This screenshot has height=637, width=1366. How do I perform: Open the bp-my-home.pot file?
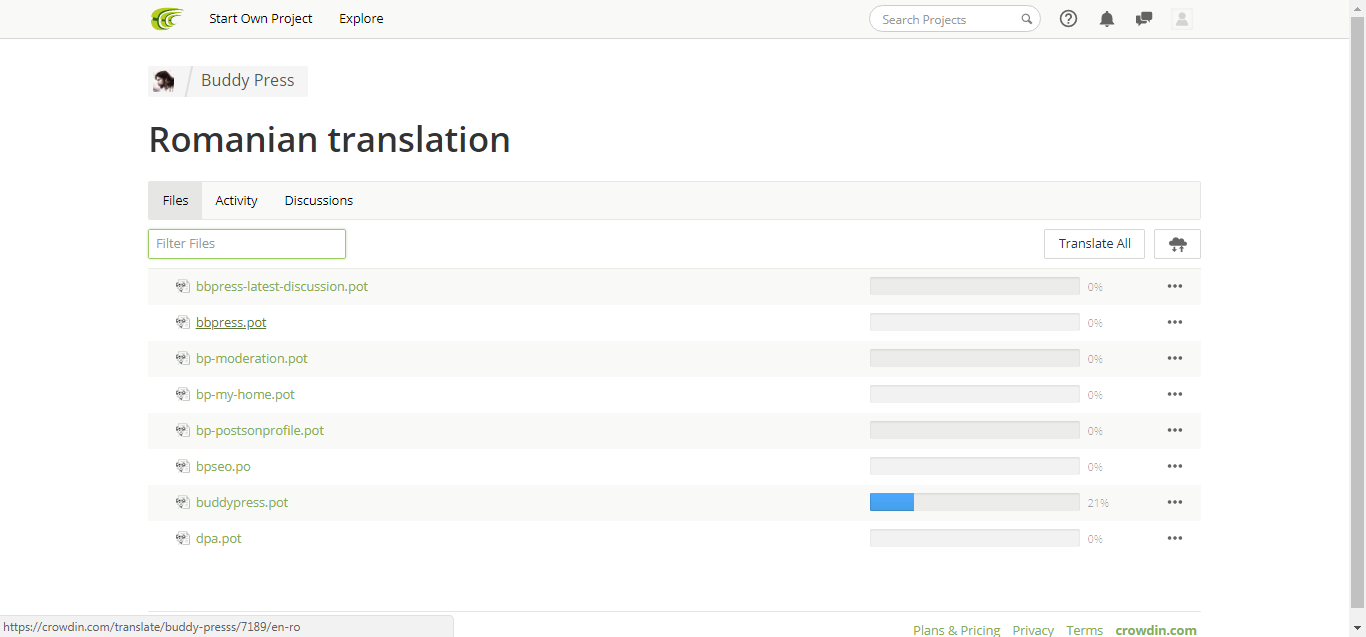click(245, 394)
